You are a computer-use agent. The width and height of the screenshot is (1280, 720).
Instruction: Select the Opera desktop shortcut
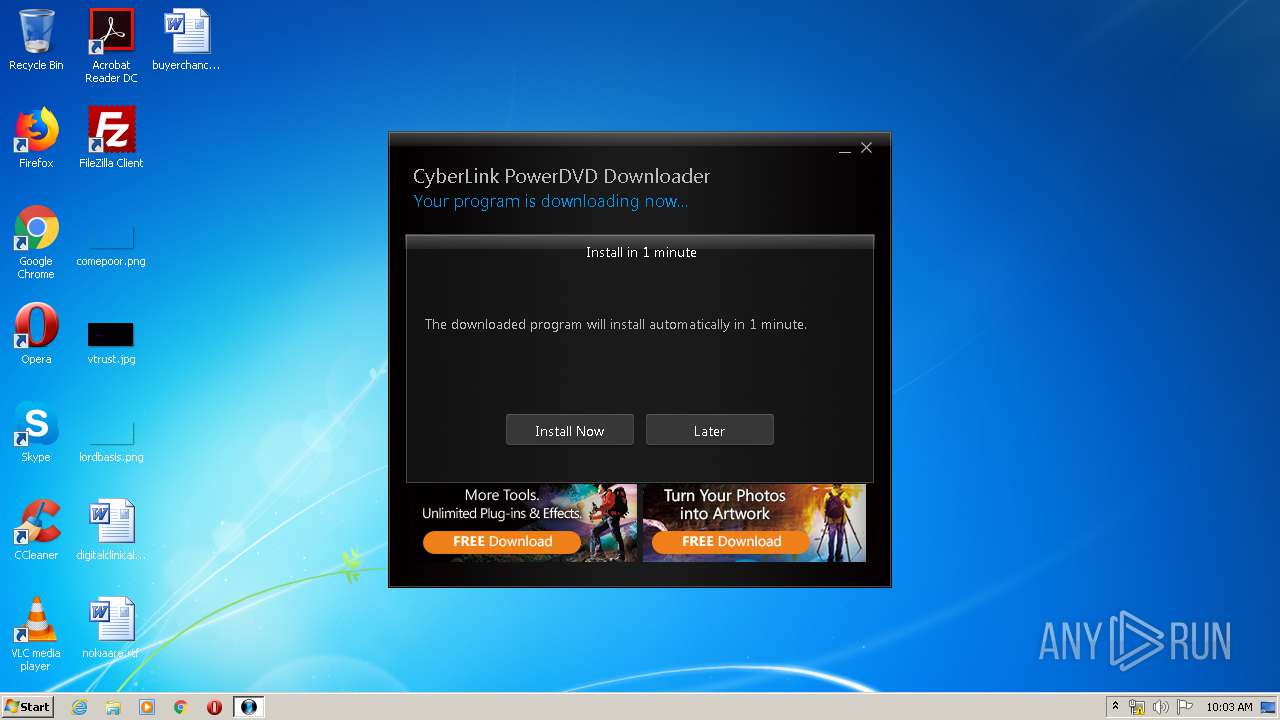[36, 334]
